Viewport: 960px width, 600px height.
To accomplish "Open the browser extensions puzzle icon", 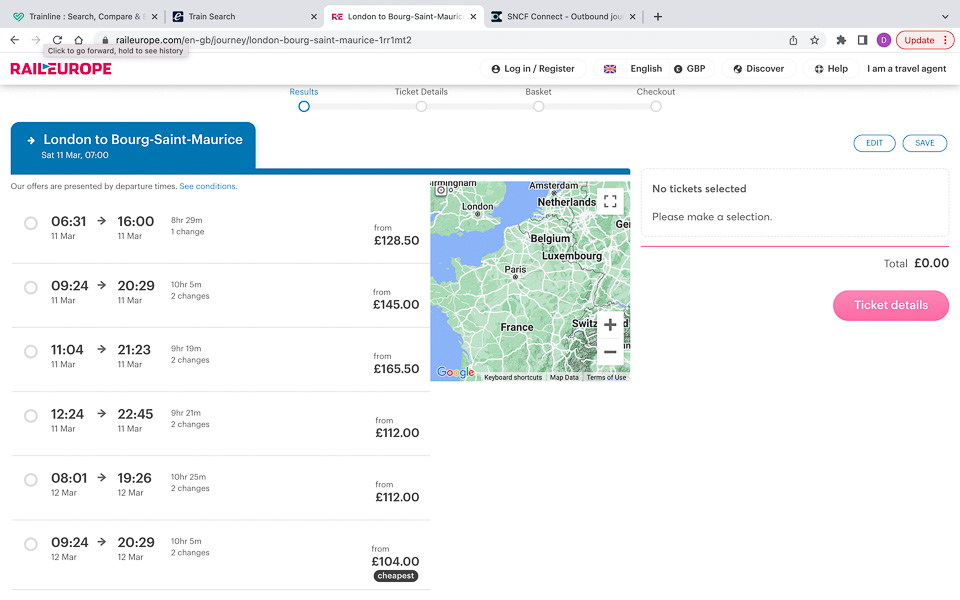I will click(841, 40).
